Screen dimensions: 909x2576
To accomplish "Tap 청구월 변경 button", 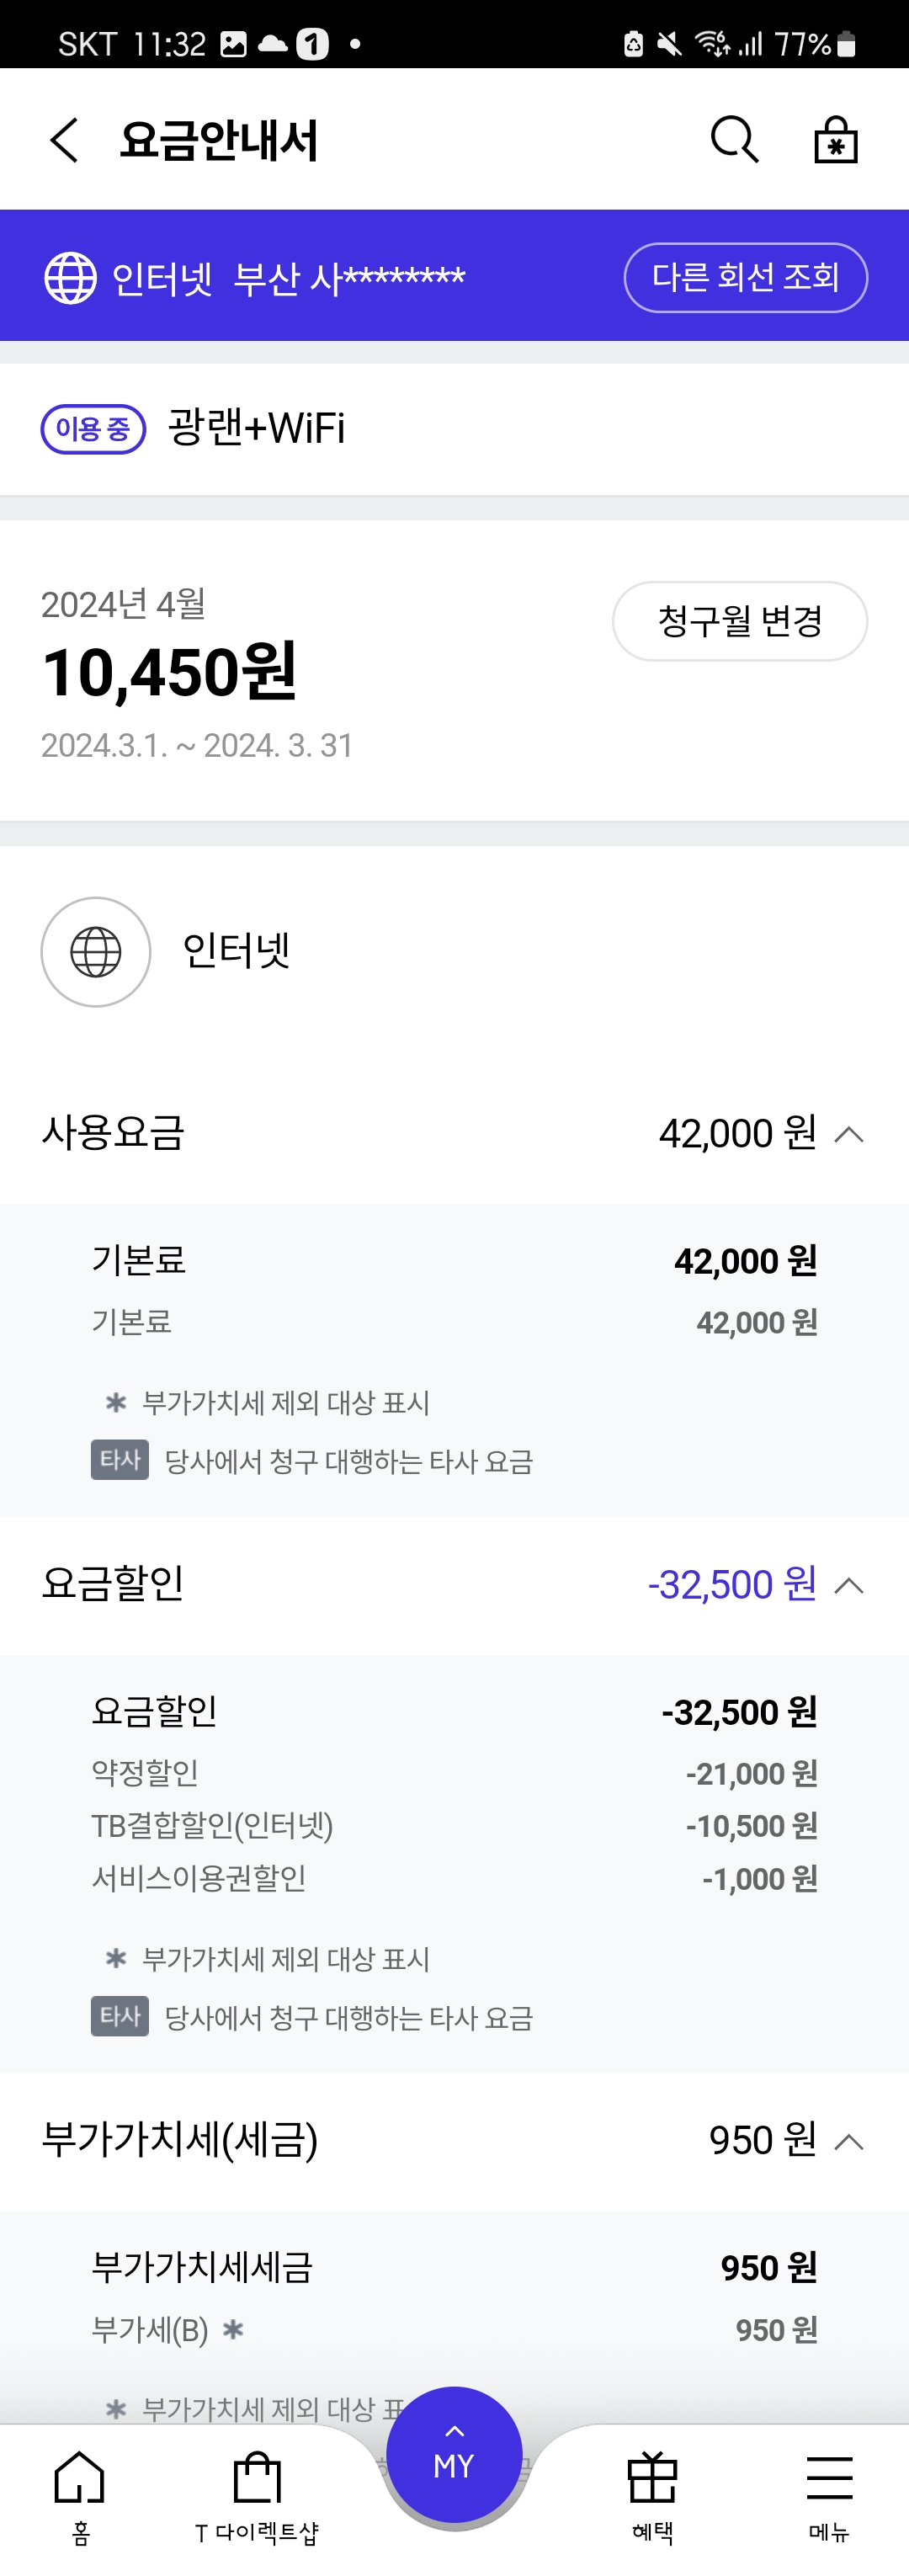I will tap(739, 621).
